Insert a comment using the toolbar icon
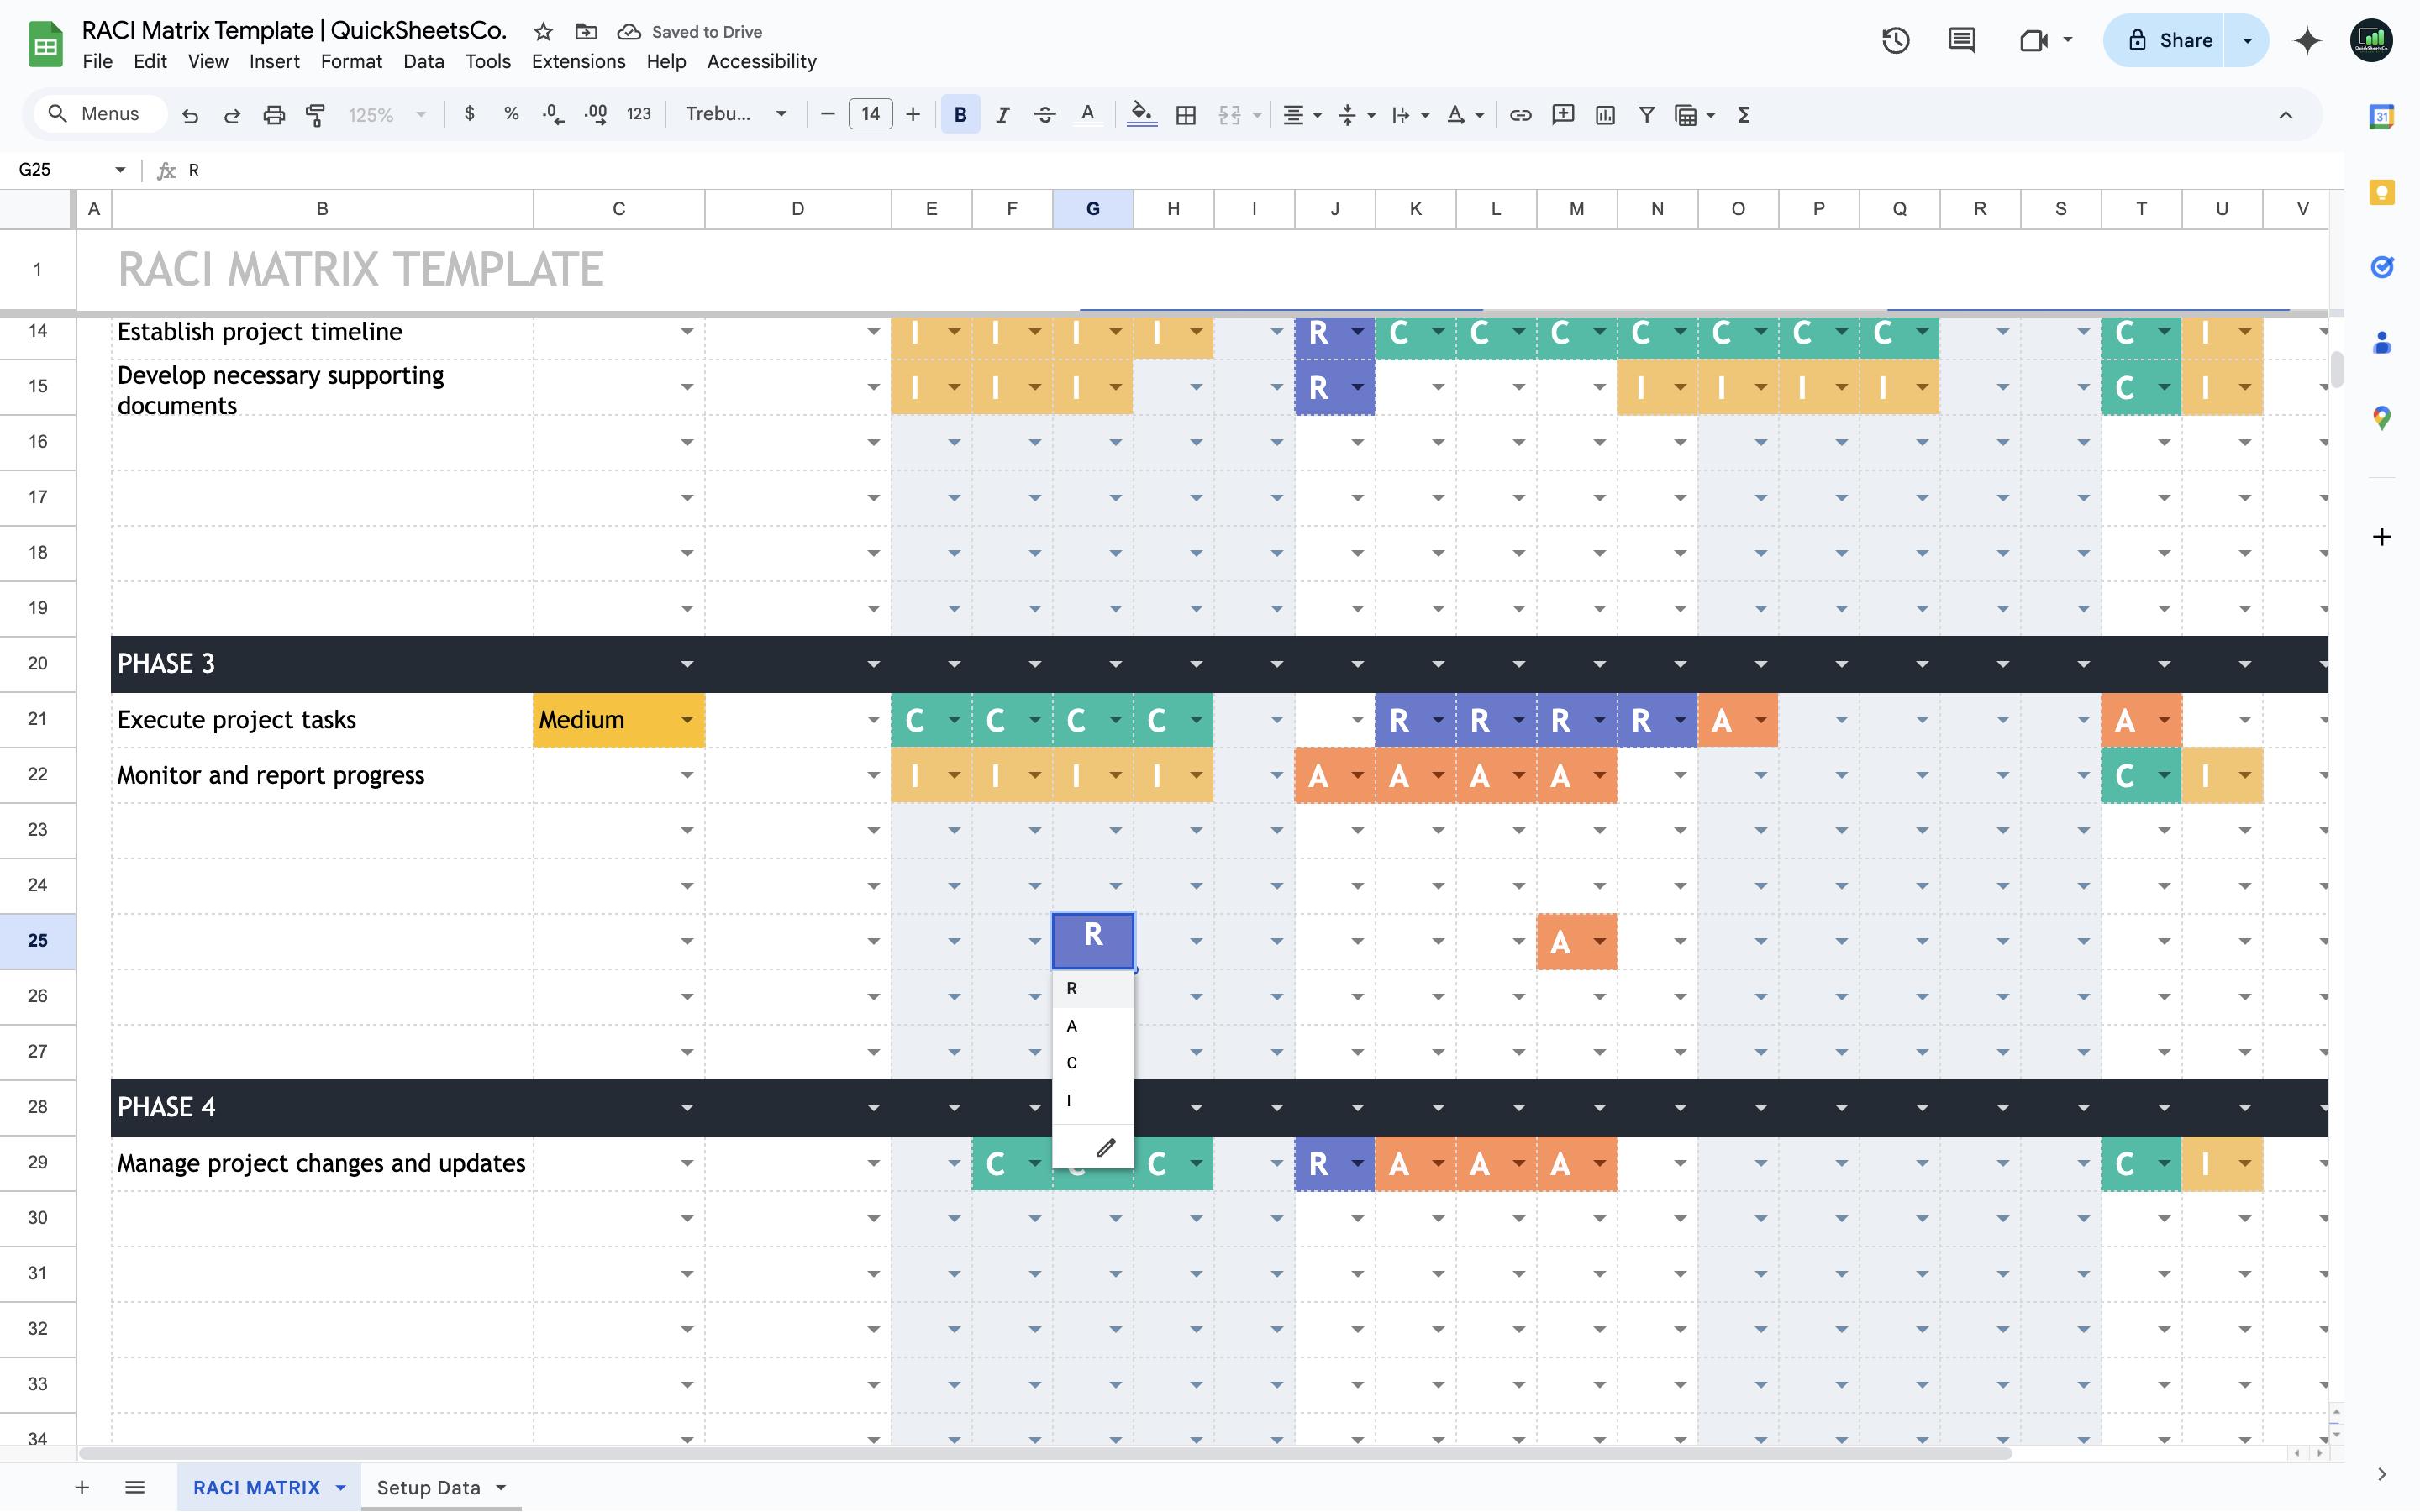 coord(1562,113)
